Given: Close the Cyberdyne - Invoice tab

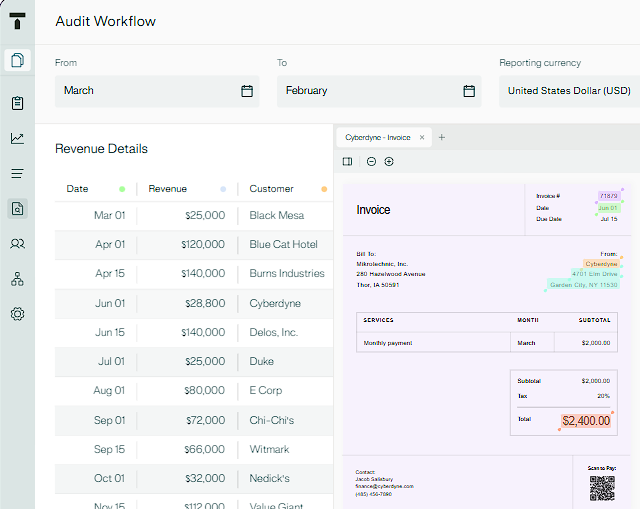Looking at the screenshot, I should [x=422, y=137].
